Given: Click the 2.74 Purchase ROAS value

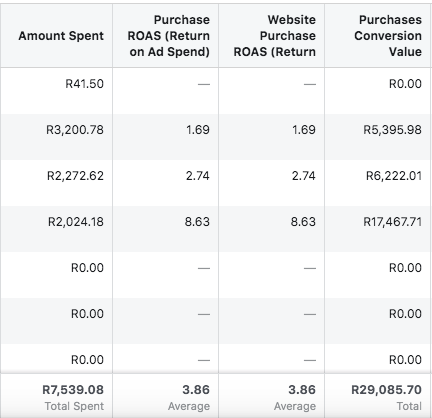Looking at the screenshot, I should click(198, 176).
